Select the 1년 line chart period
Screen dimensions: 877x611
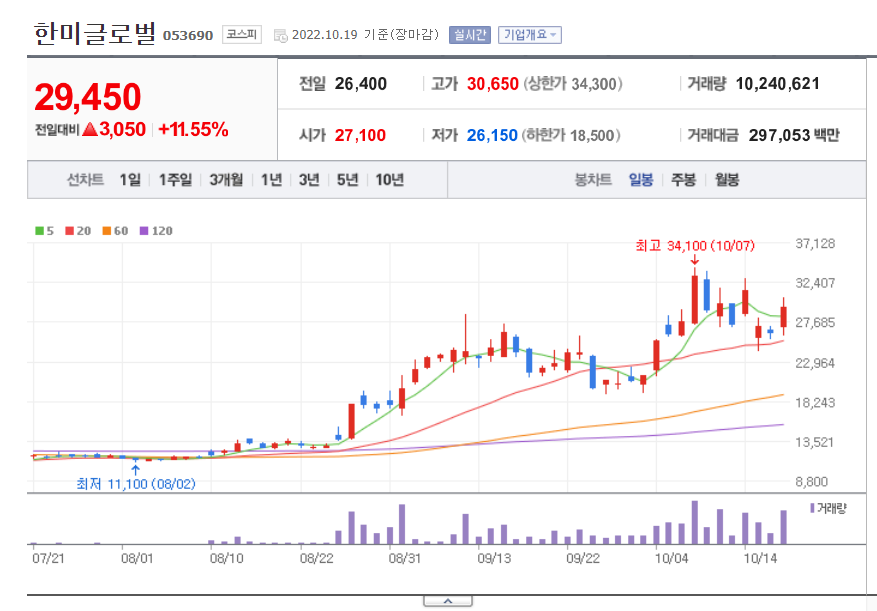pos(271,180)
